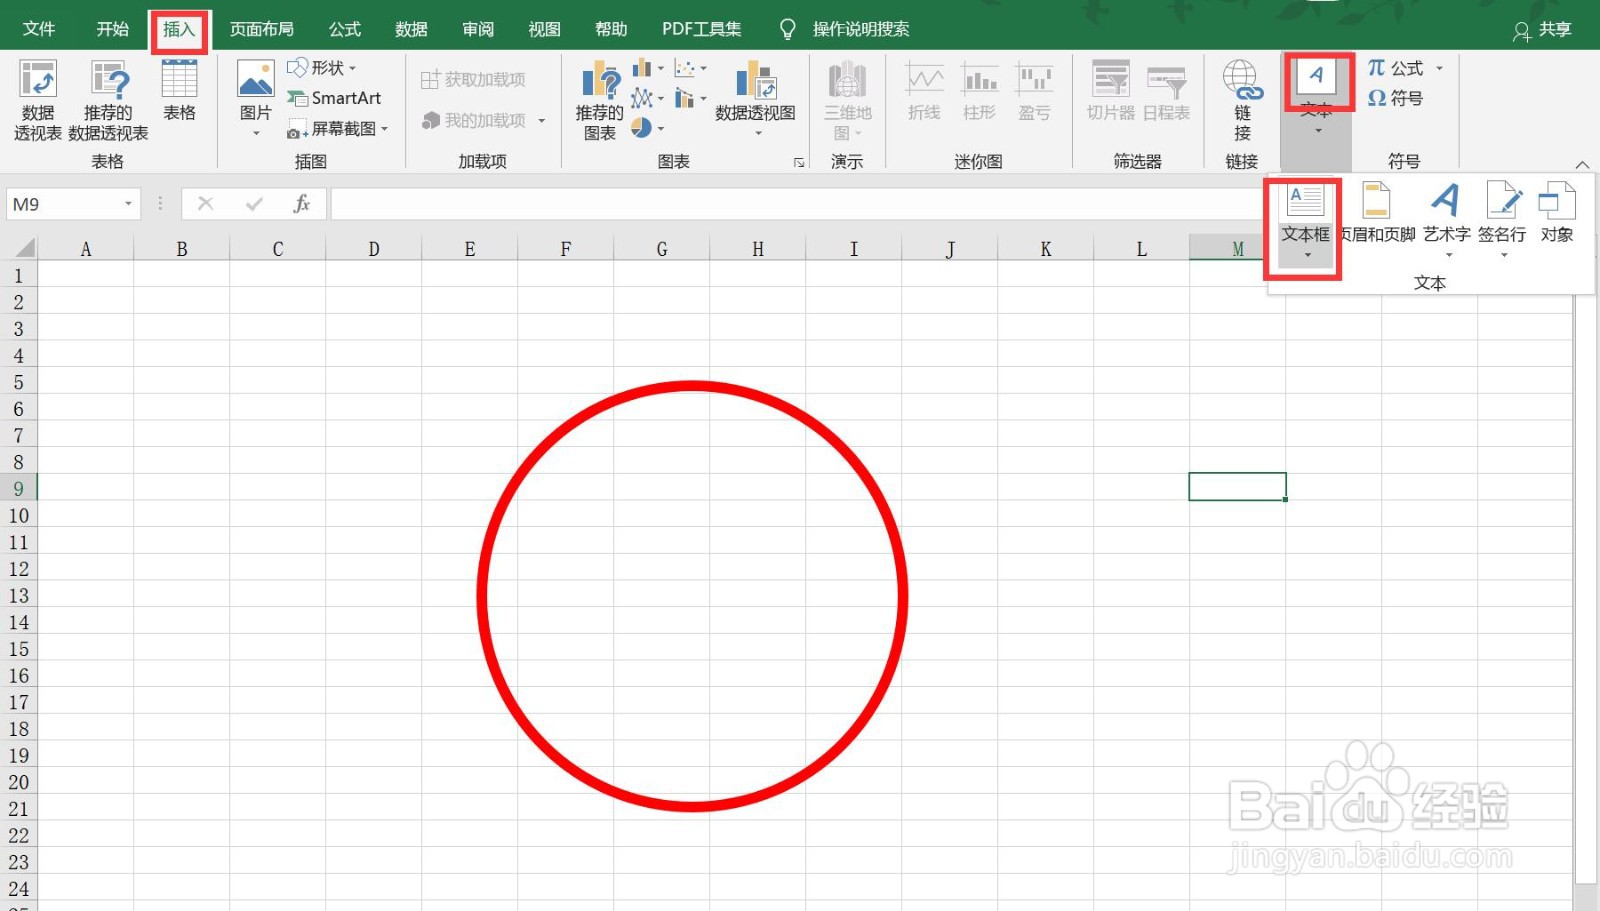Insert a Table (表格)
The width and height of the screenshot is (1600, 911).
click(179, 91)
